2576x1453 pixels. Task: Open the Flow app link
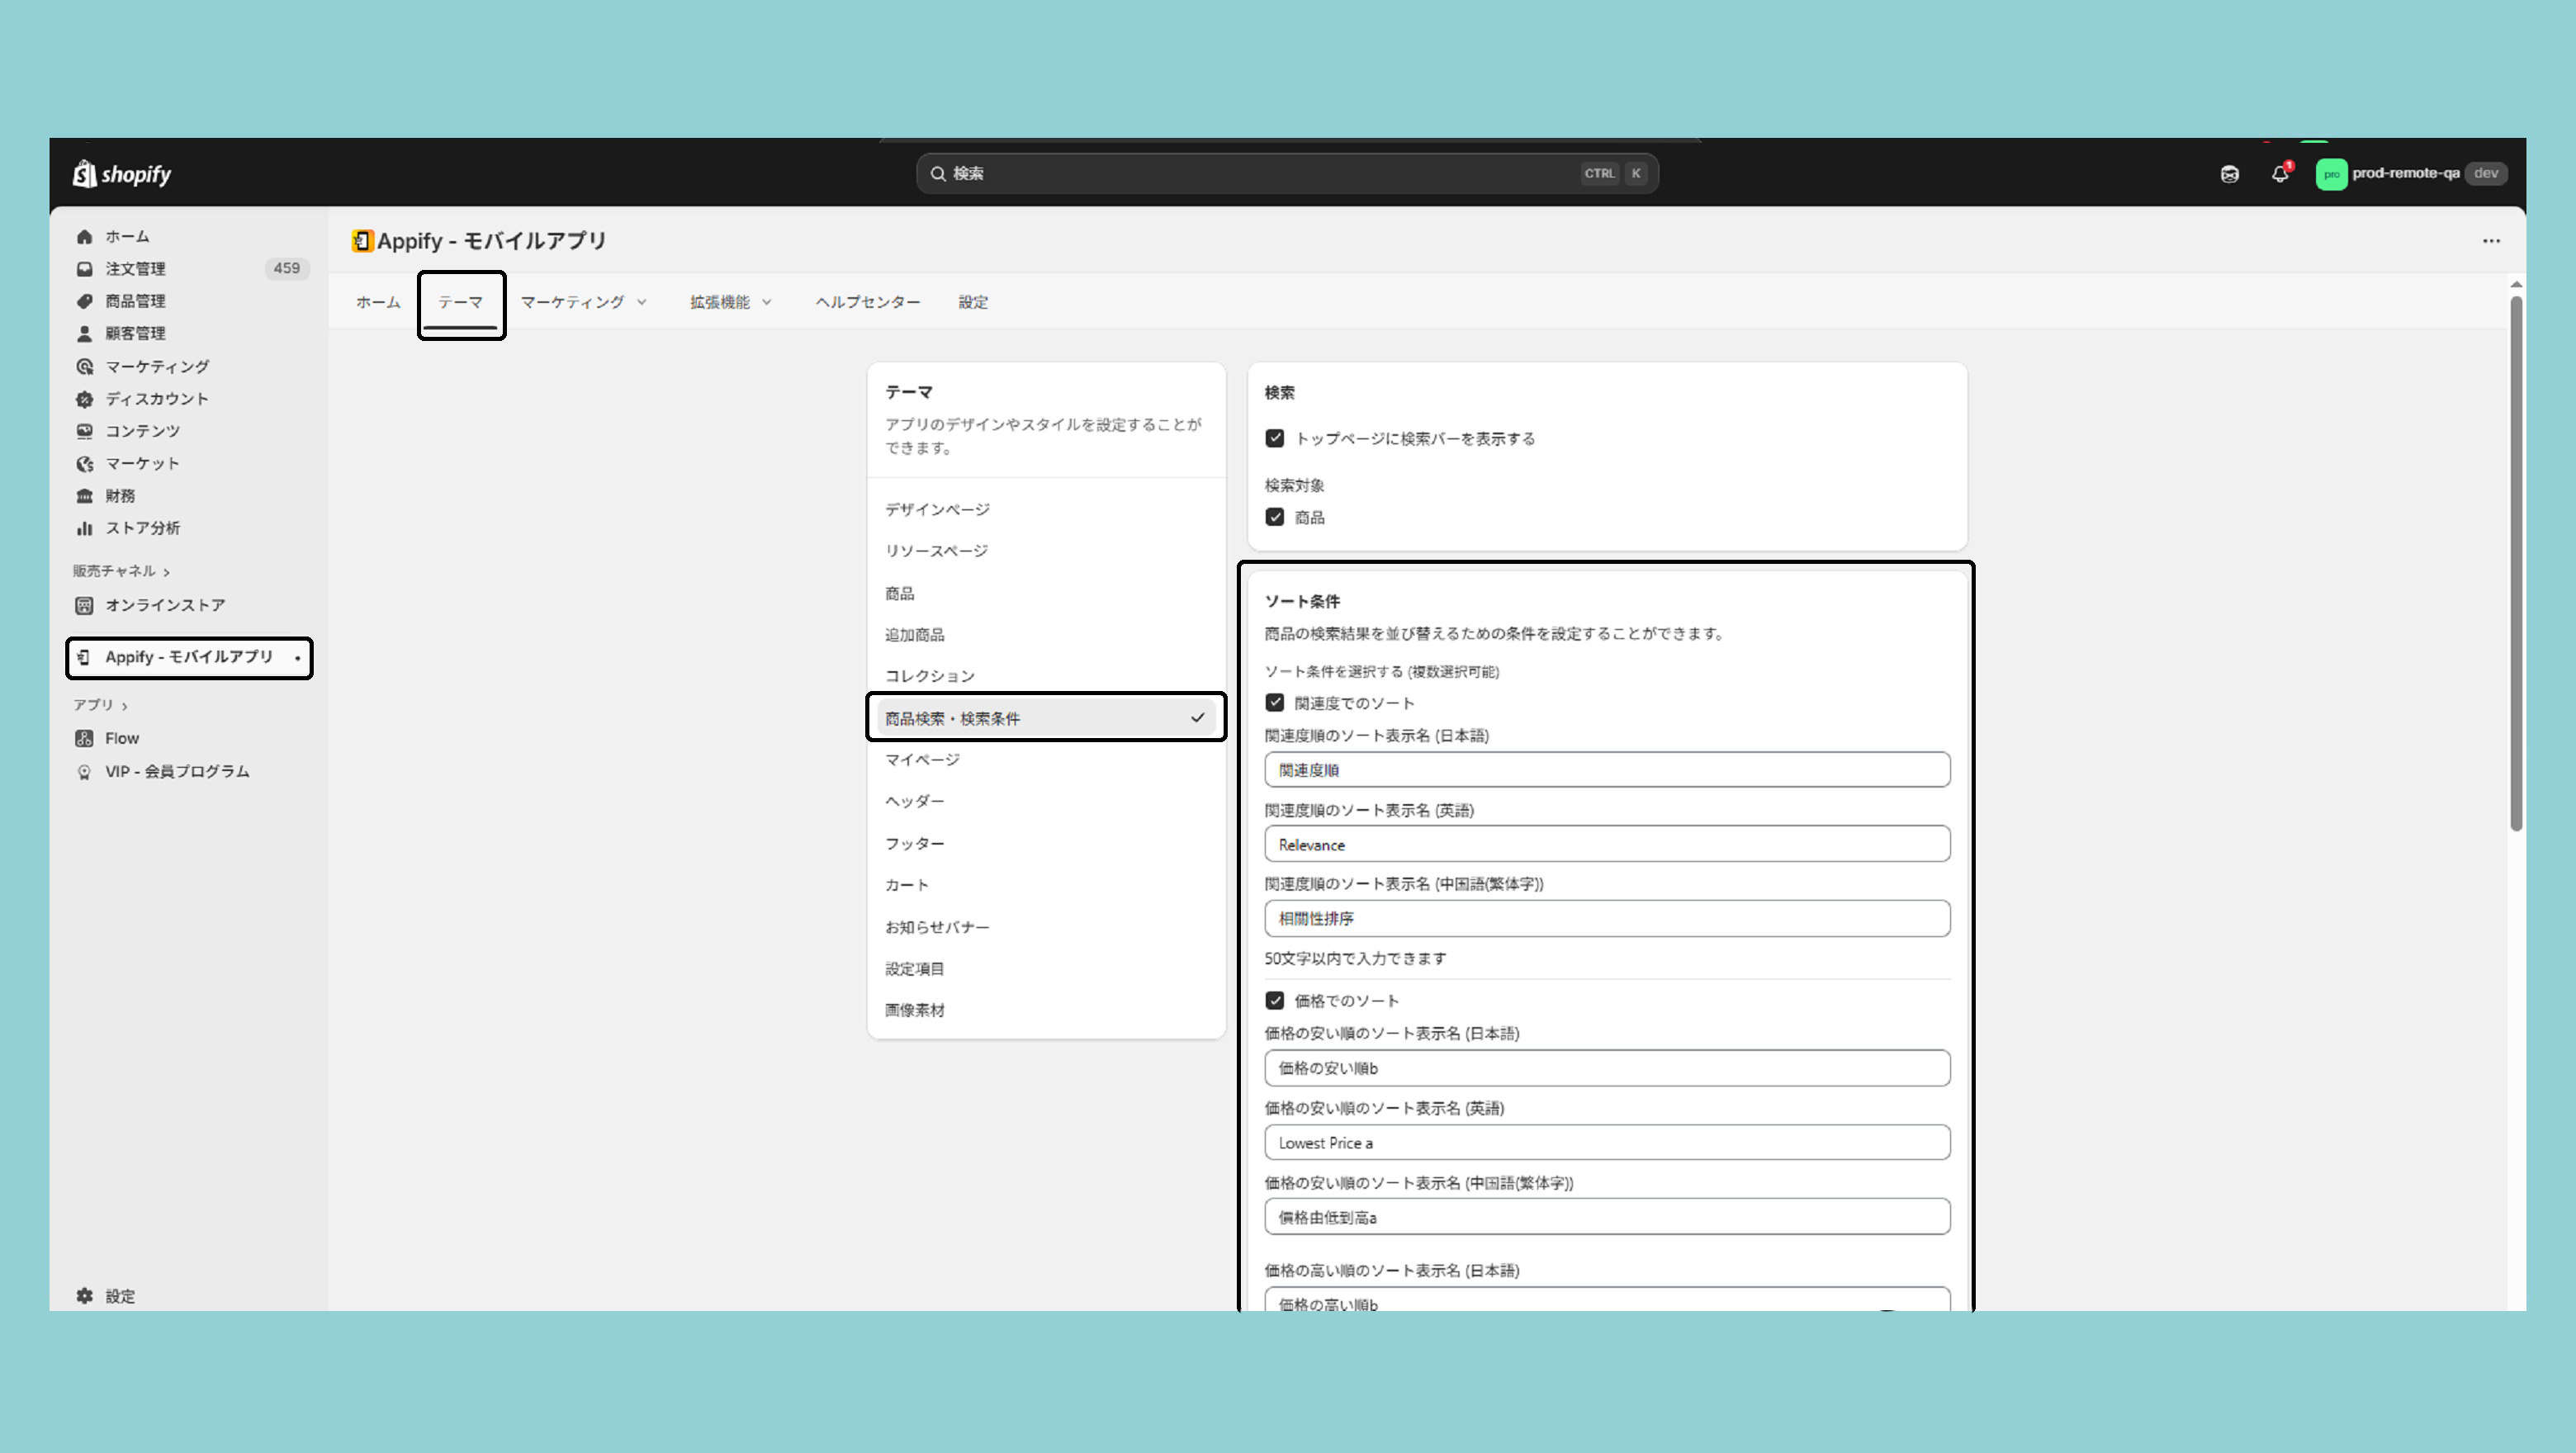(x=122, y=738)
